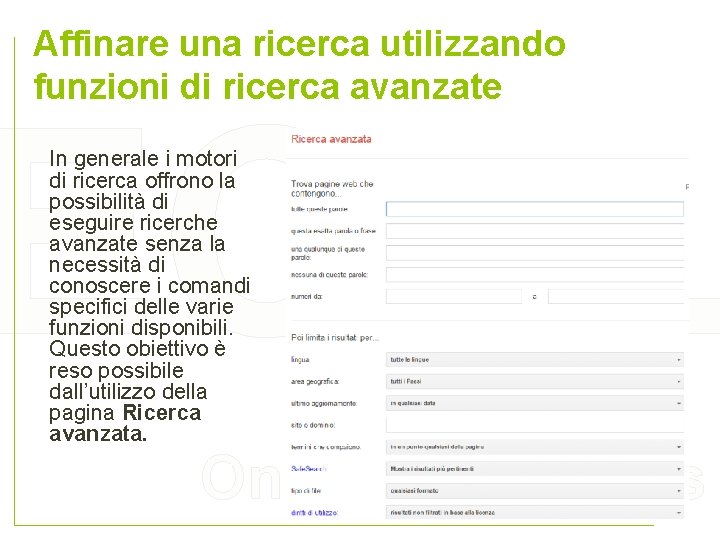The image size is (720, 540).
Task: Click the first 'numeri da' range field
Action: pos(454,297)
